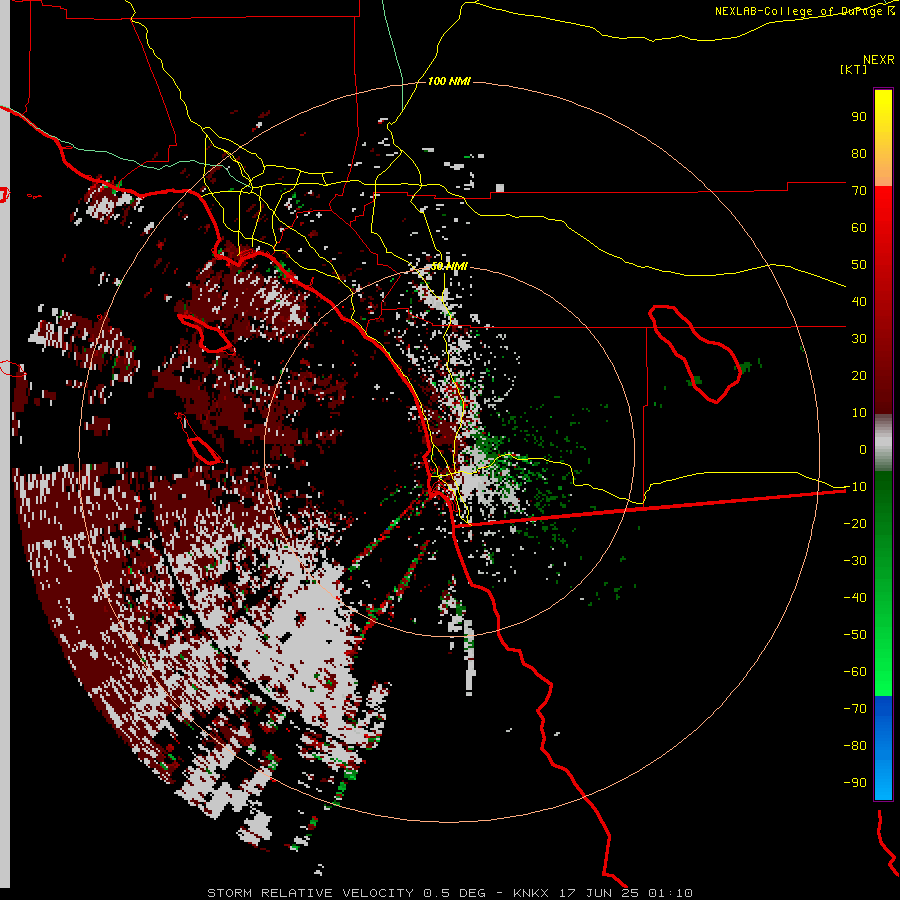This screenshot has width=900, height=900.
Task: Click the -20 value on the velocity scale
Action: pyautogui.click(x=855, y=524)
